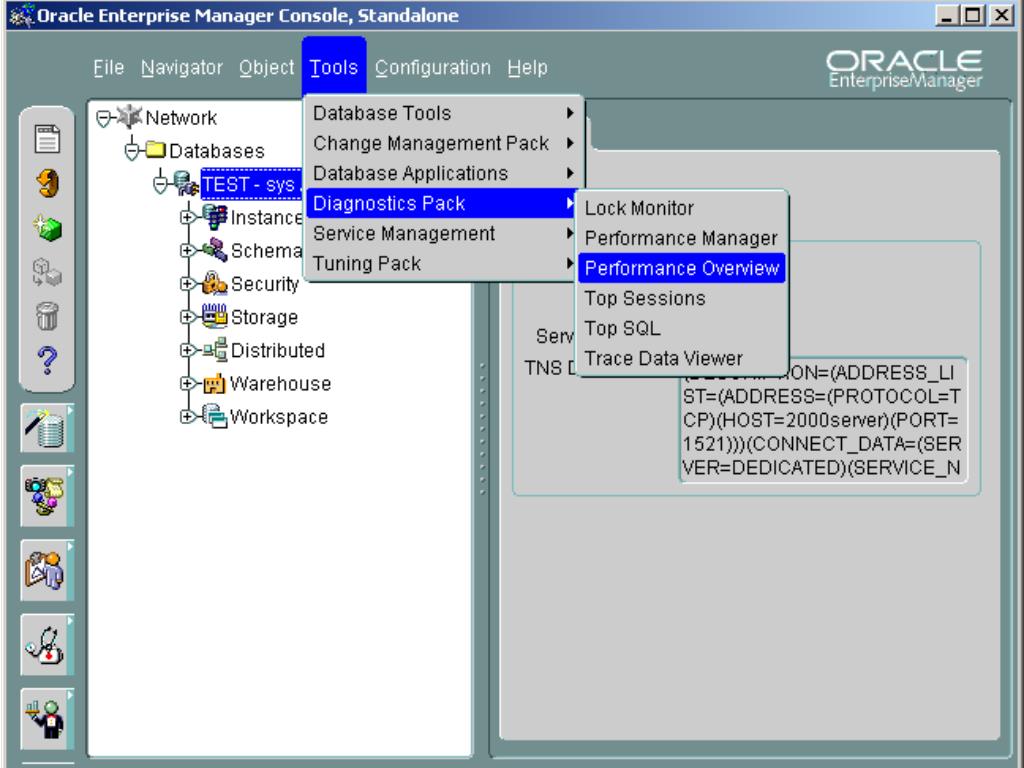The width and height of the screenshot is (1024, 768).
Task: Click the Security padlock icon
Action: click(215, 283)
